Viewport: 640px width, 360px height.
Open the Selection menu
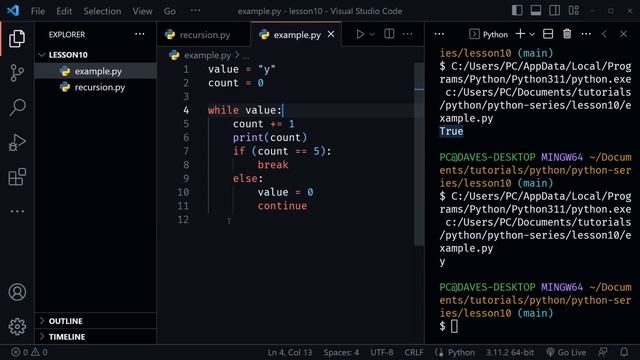pos(102,11)
